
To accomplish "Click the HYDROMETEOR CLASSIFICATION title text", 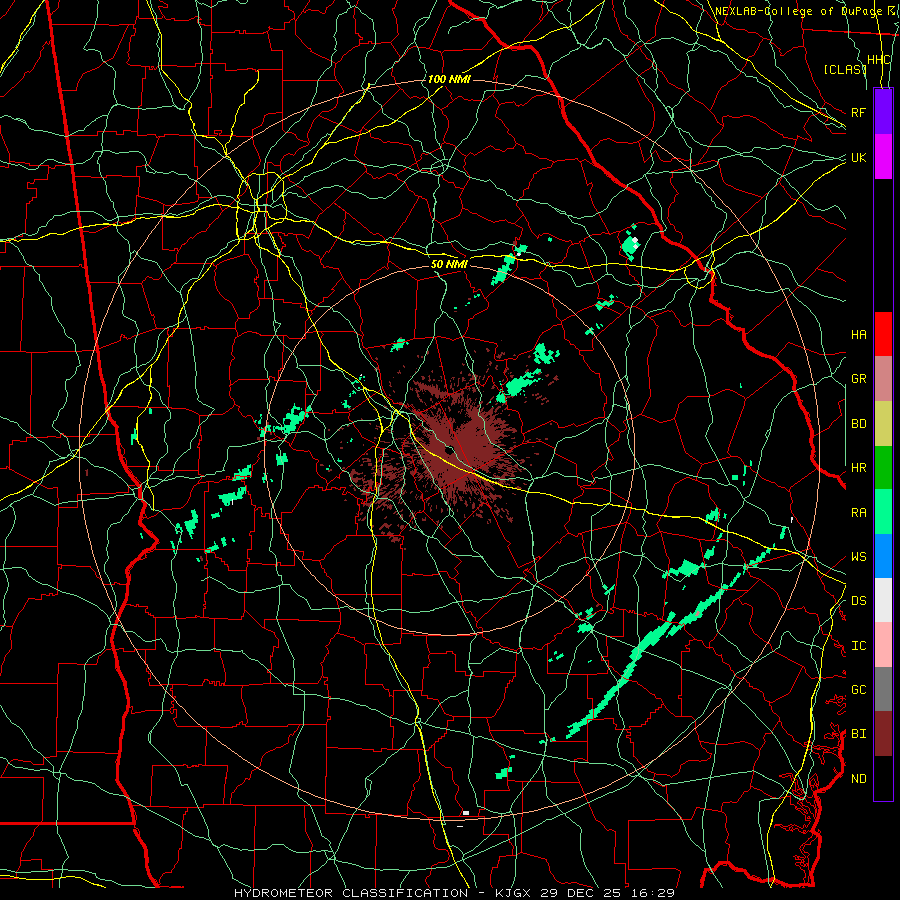I will point(351,893).
